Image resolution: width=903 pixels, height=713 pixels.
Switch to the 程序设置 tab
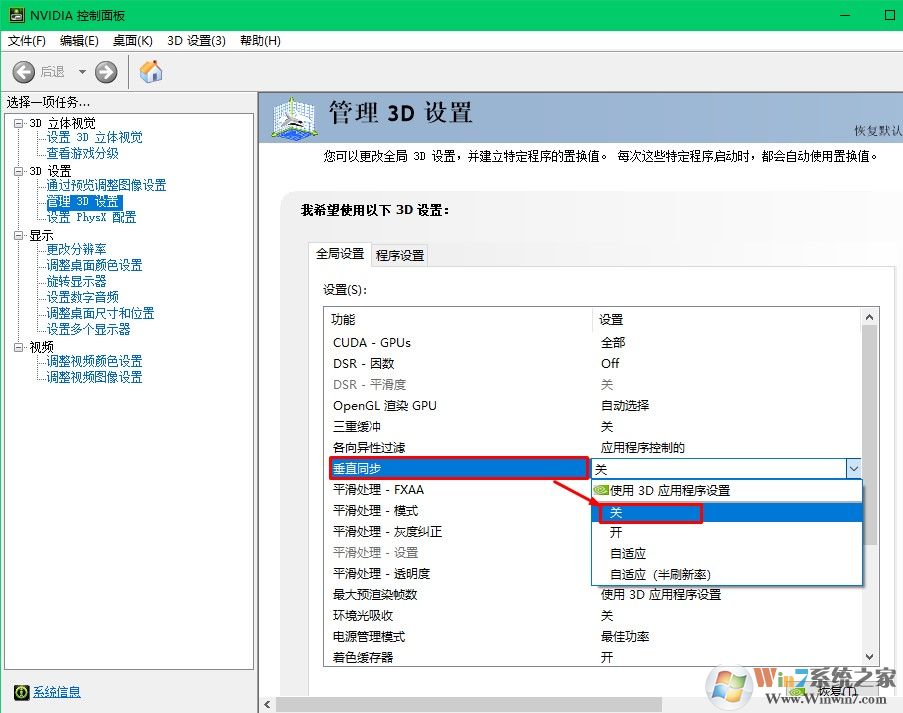[x=400, y=255]
